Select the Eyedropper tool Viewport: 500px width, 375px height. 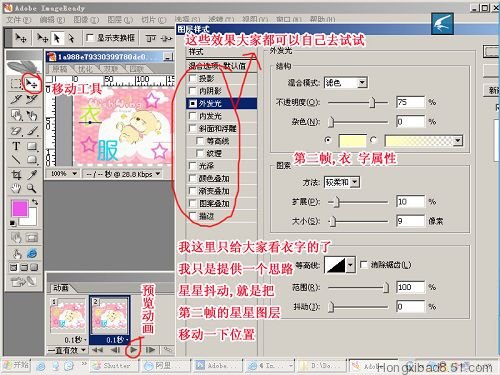tap(32, 174)
